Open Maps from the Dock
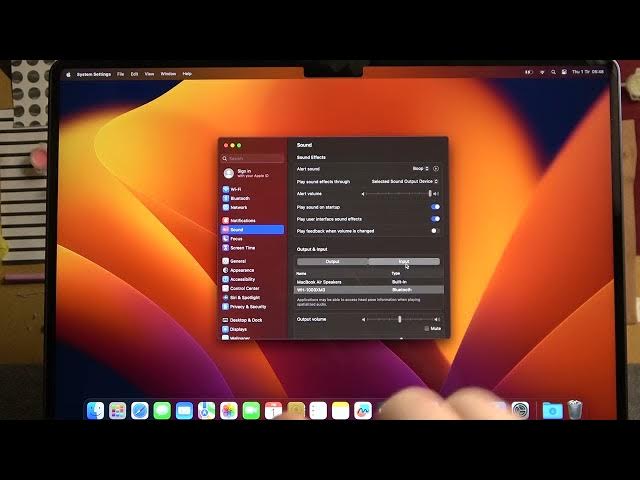The width and height of the screenshot is (640, 480). 207,410
